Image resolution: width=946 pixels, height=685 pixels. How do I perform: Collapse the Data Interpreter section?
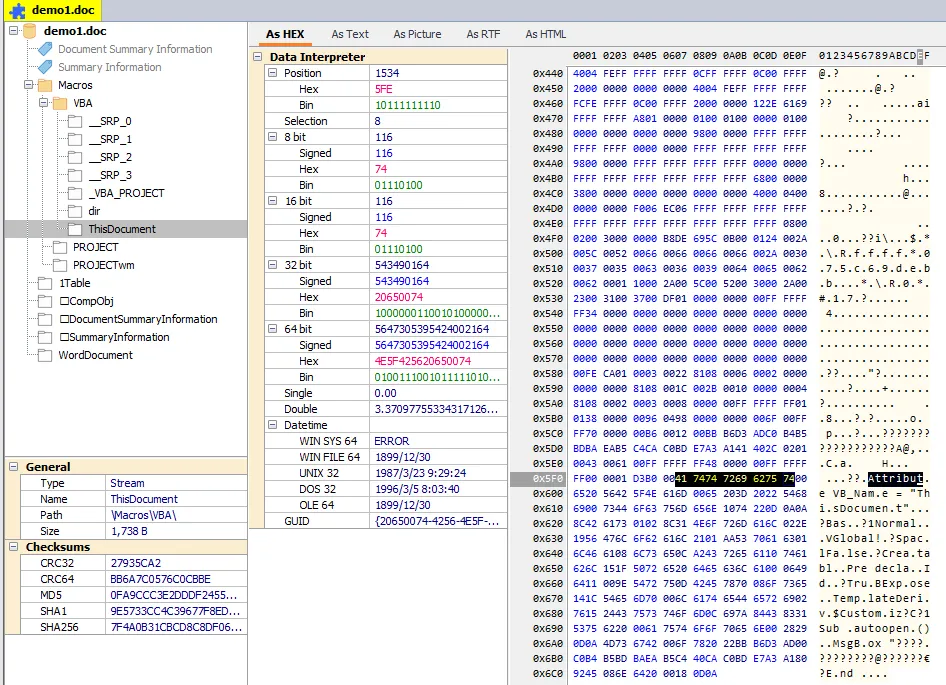click(260, 57)
